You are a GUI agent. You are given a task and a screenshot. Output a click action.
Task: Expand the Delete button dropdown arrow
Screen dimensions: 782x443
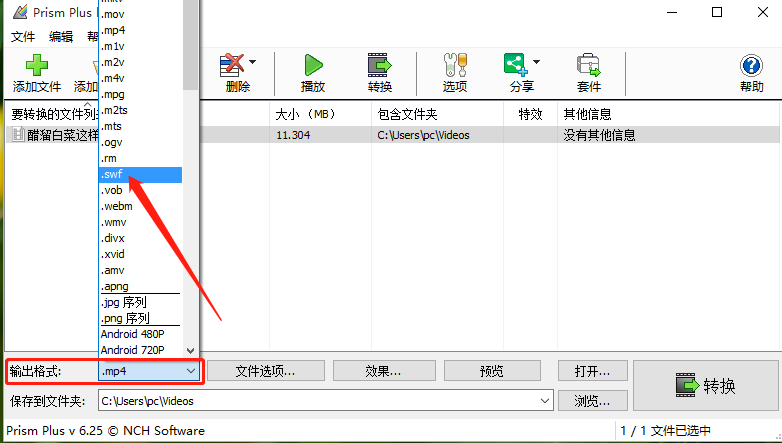(x=252, y=62)
